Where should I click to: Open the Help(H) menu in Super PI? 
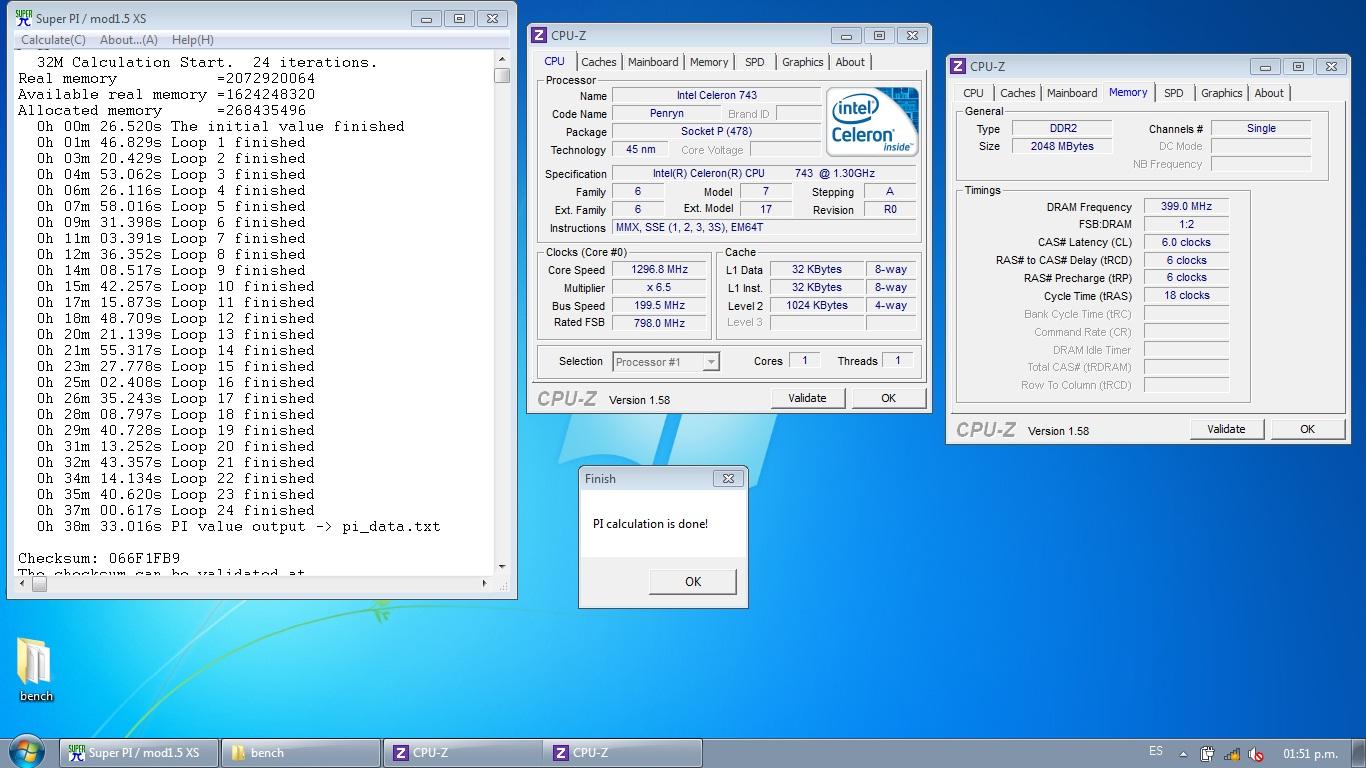coord(192,40)
